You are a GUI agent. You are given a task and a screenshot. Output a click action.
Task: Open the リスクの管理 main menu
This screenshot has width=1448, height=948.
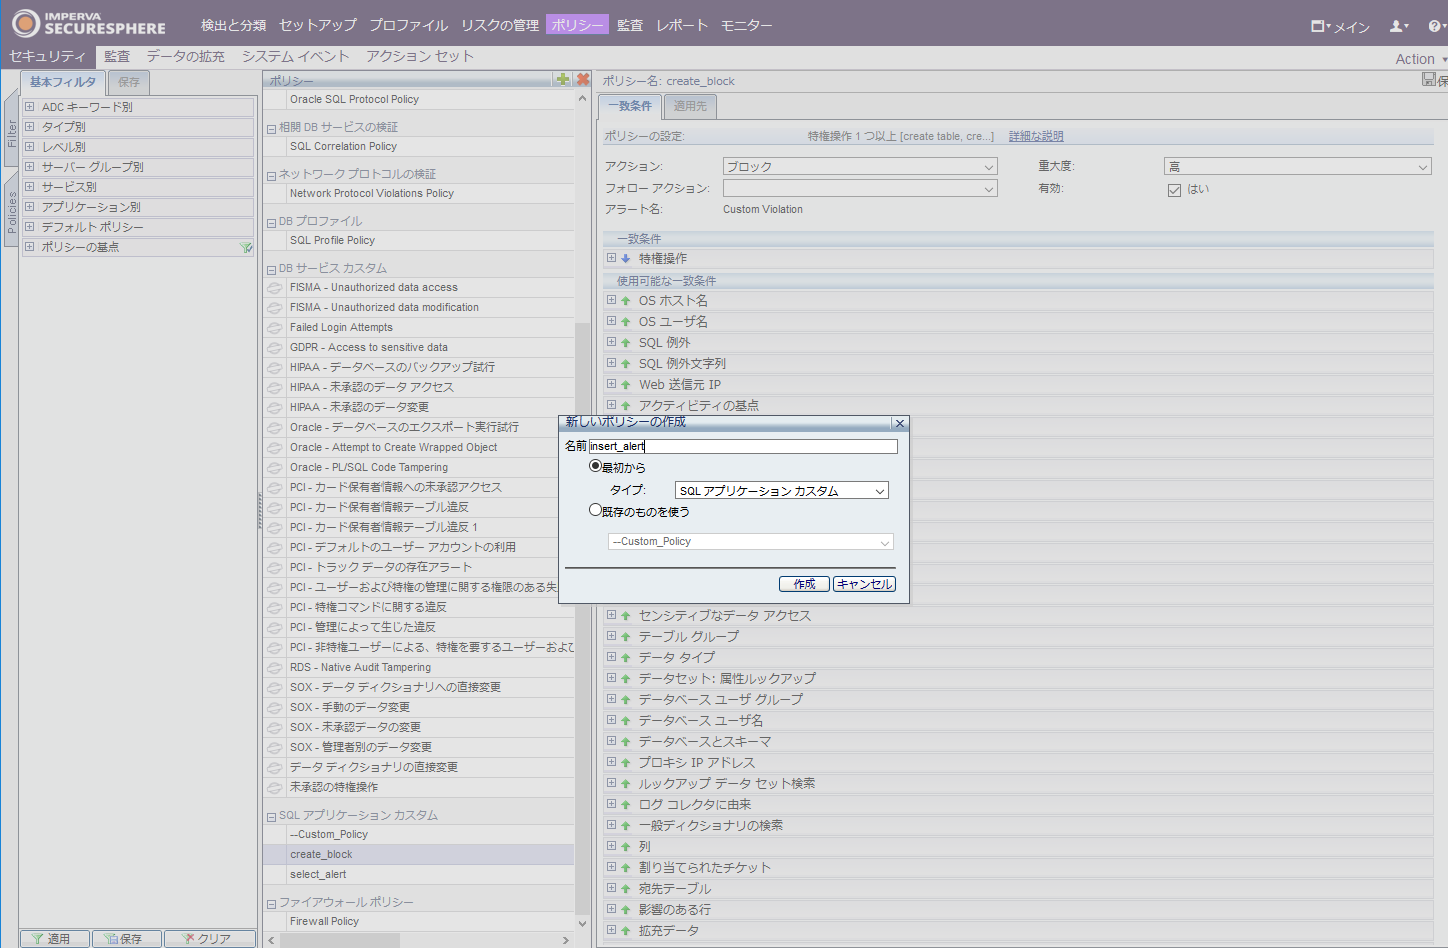[x=500, y=25]
